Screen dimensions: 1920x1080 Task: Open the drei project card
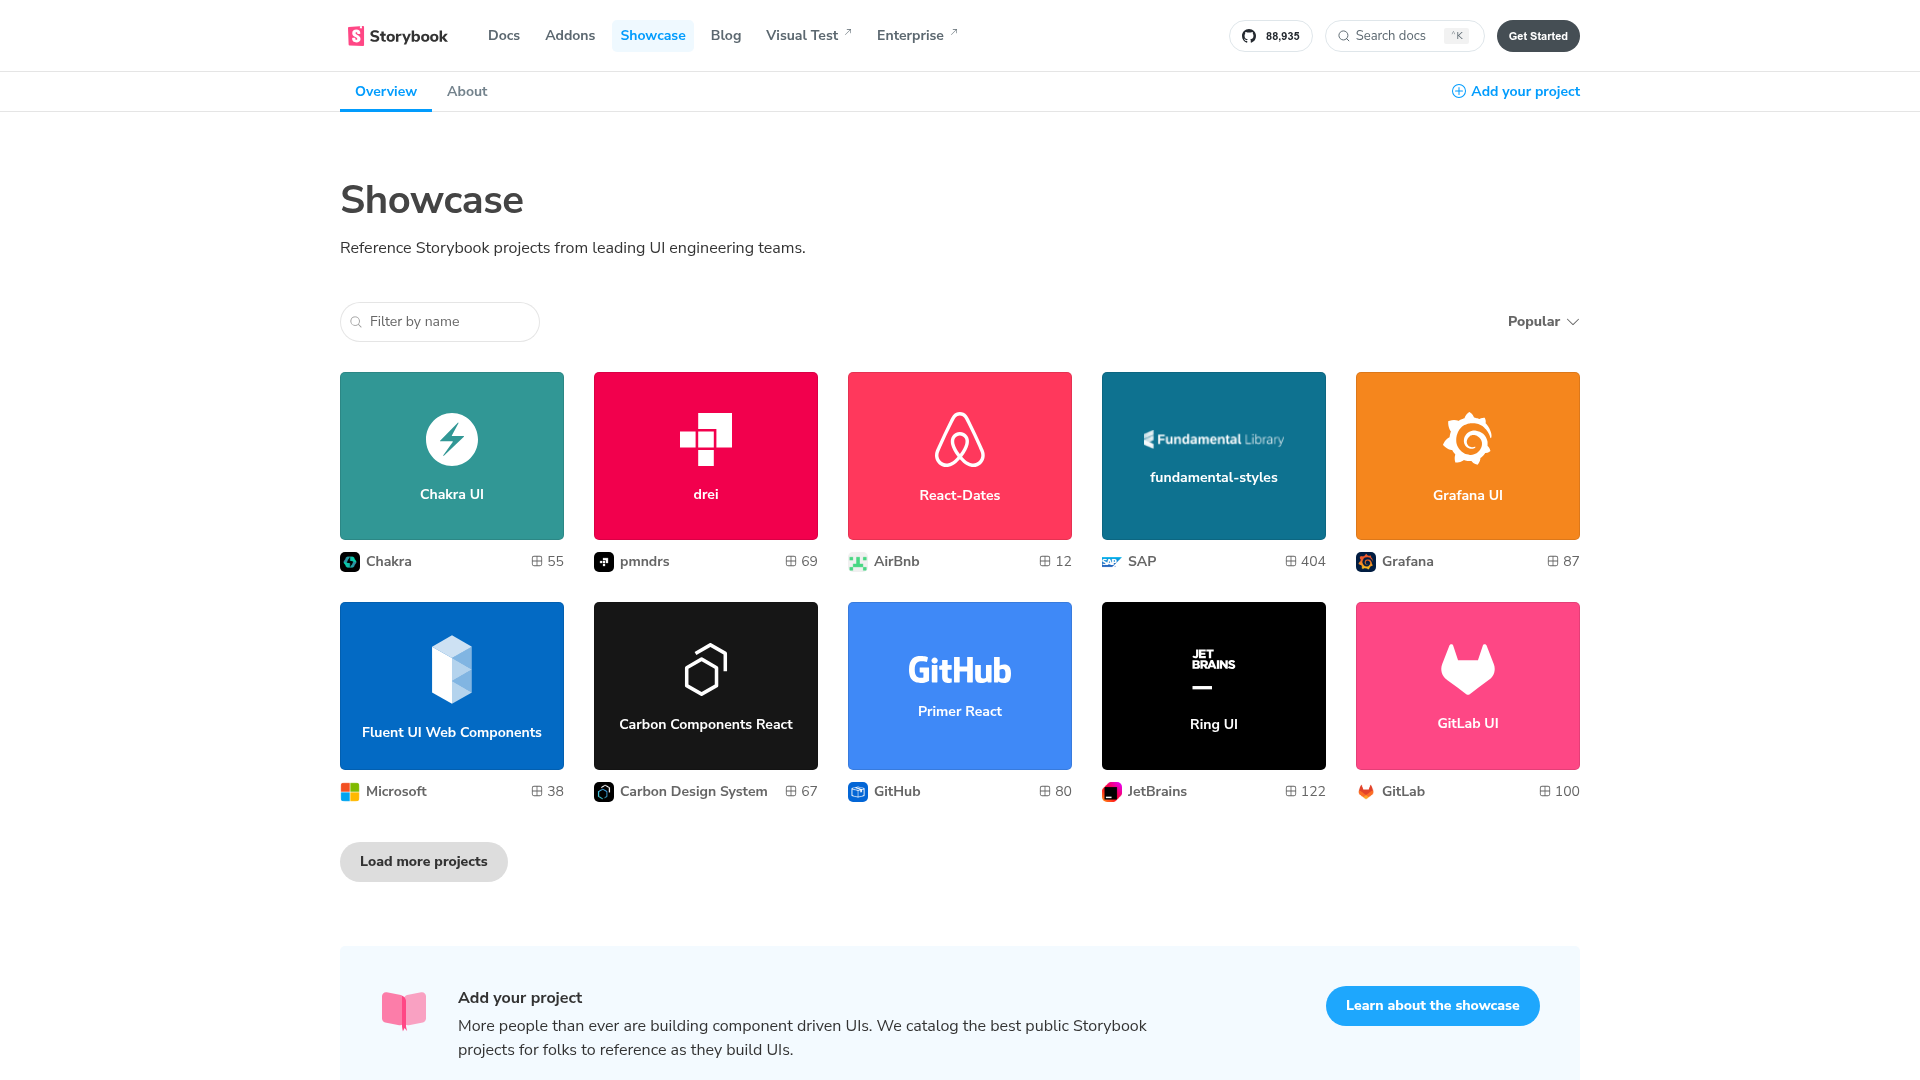pos(706,456)
